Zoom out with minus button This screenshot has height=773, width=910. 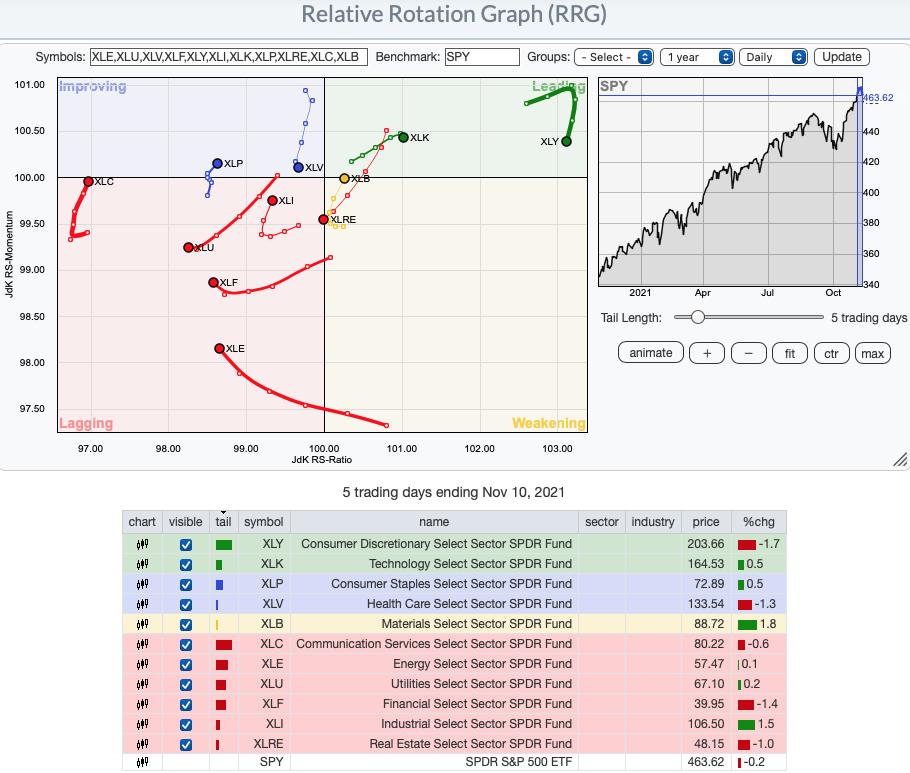[x=749, y=353]
